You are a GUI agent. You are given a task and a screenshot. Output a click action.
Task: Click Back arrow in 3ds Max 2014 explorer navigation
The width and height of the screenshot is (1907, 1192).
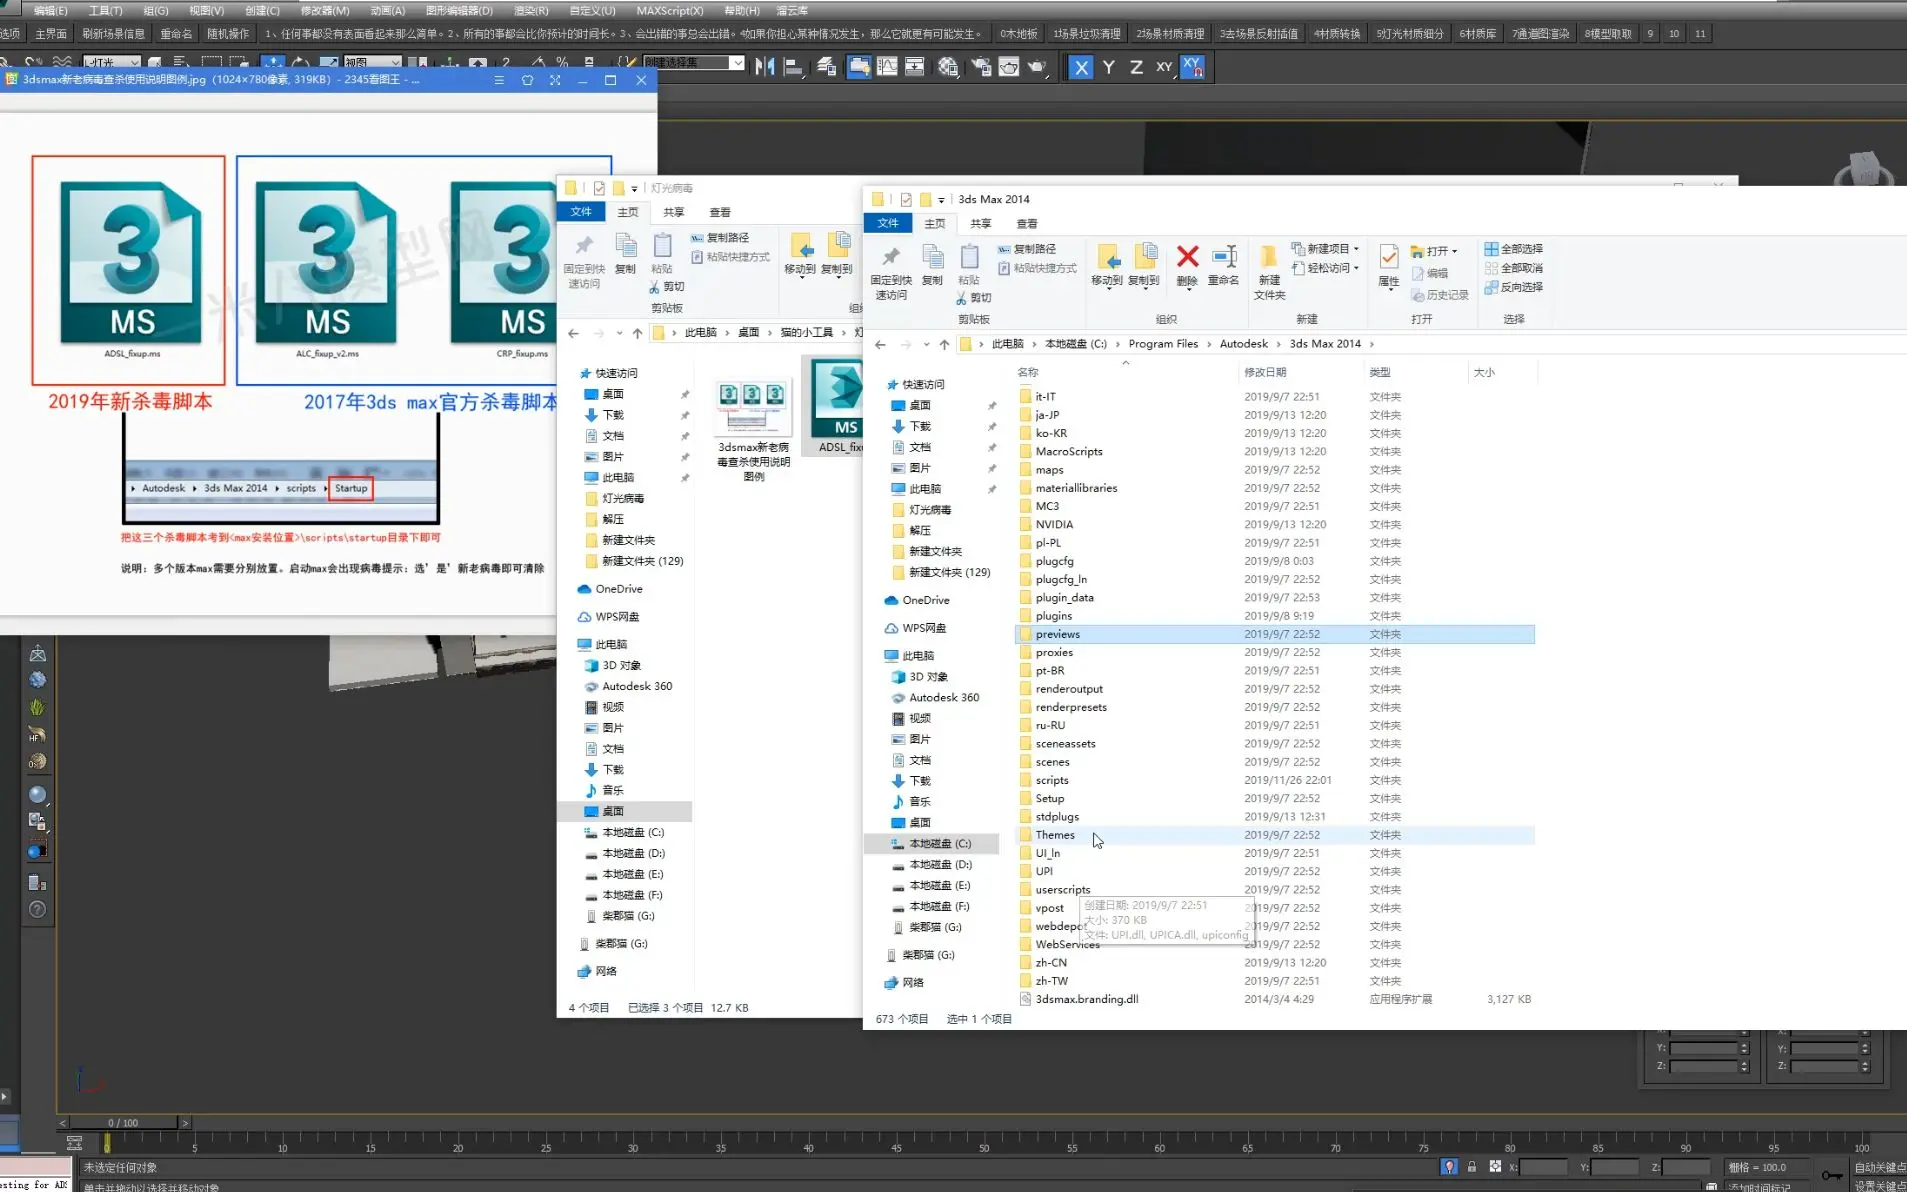pos(880,344)
